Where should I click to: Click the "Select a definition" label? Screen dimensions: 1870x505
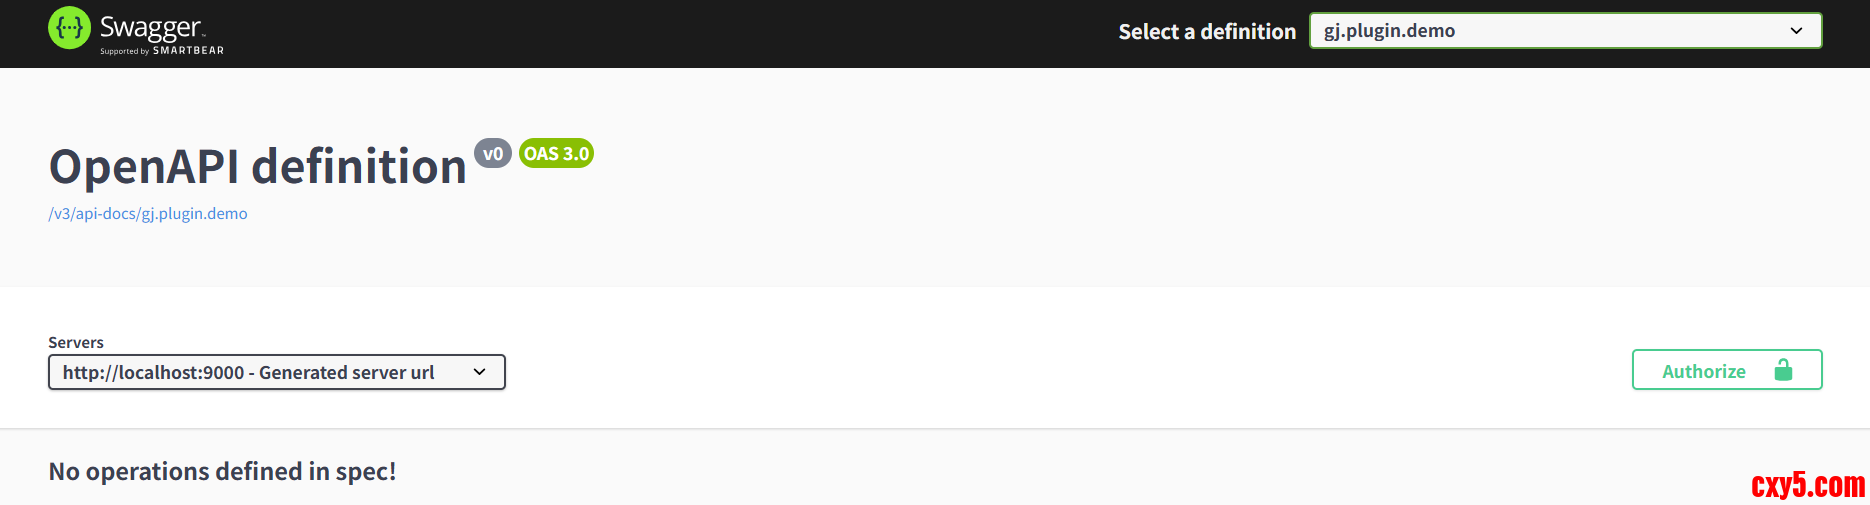[x=1207, y=32]
